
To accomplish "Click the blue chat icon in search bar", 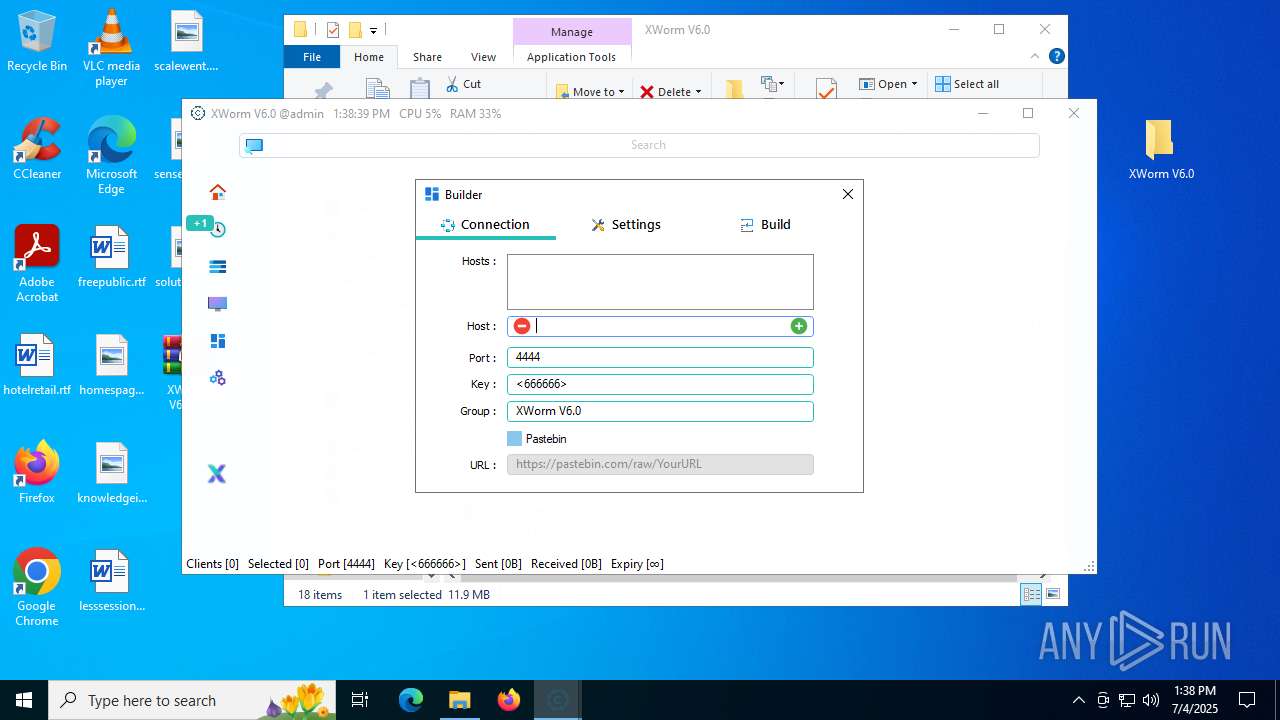I will (x=254, y=145).
